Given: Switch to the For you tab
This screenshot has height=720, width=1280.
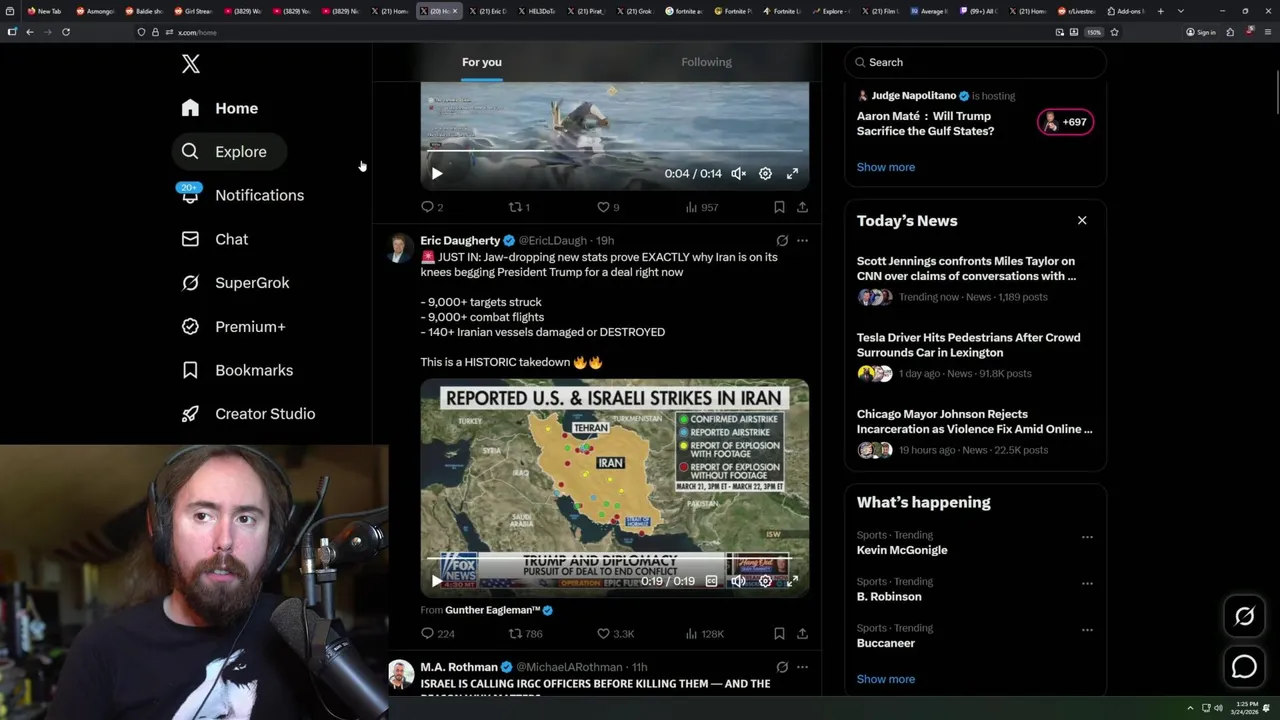Looking at the screenshot, I should 482,62.
